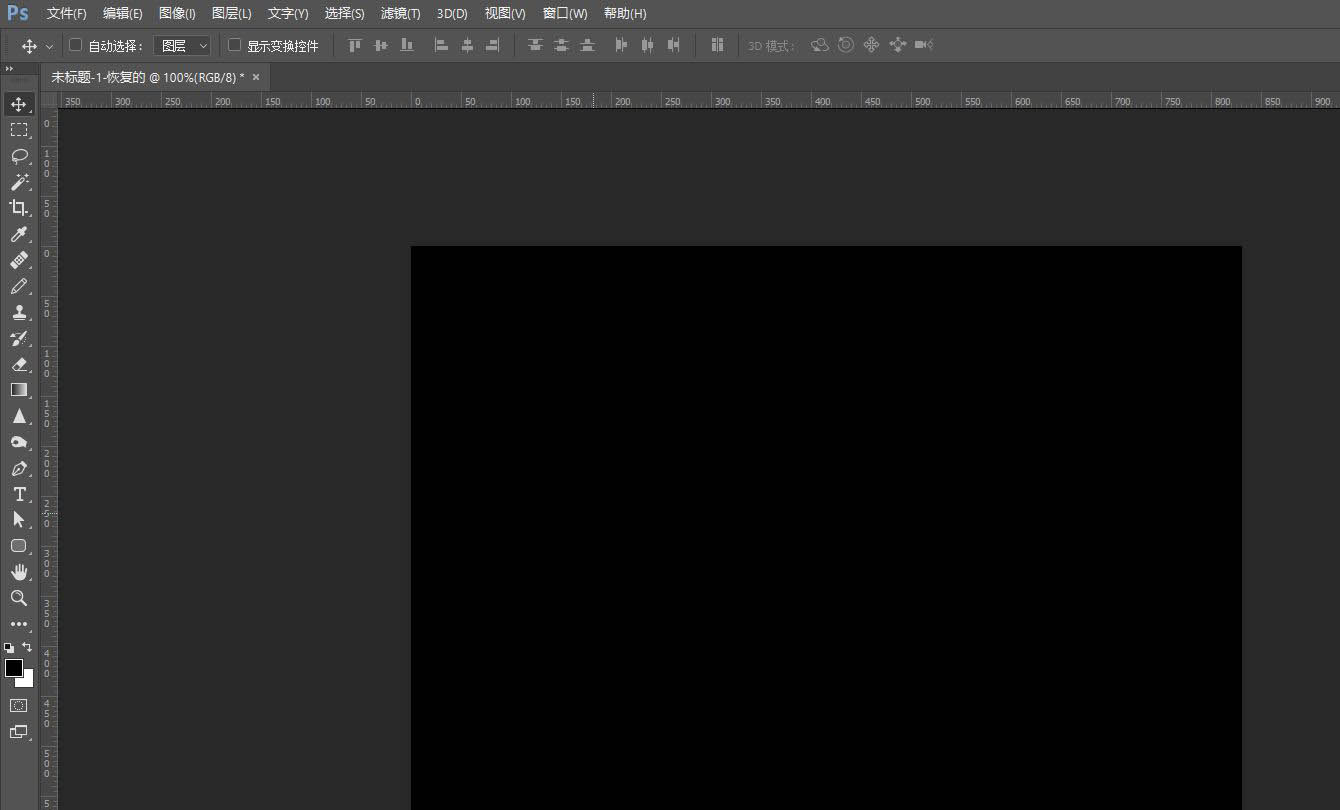The width and height of the screenshot is (1340, 810).
Task: Select the Hand tool
Action: 19,572
